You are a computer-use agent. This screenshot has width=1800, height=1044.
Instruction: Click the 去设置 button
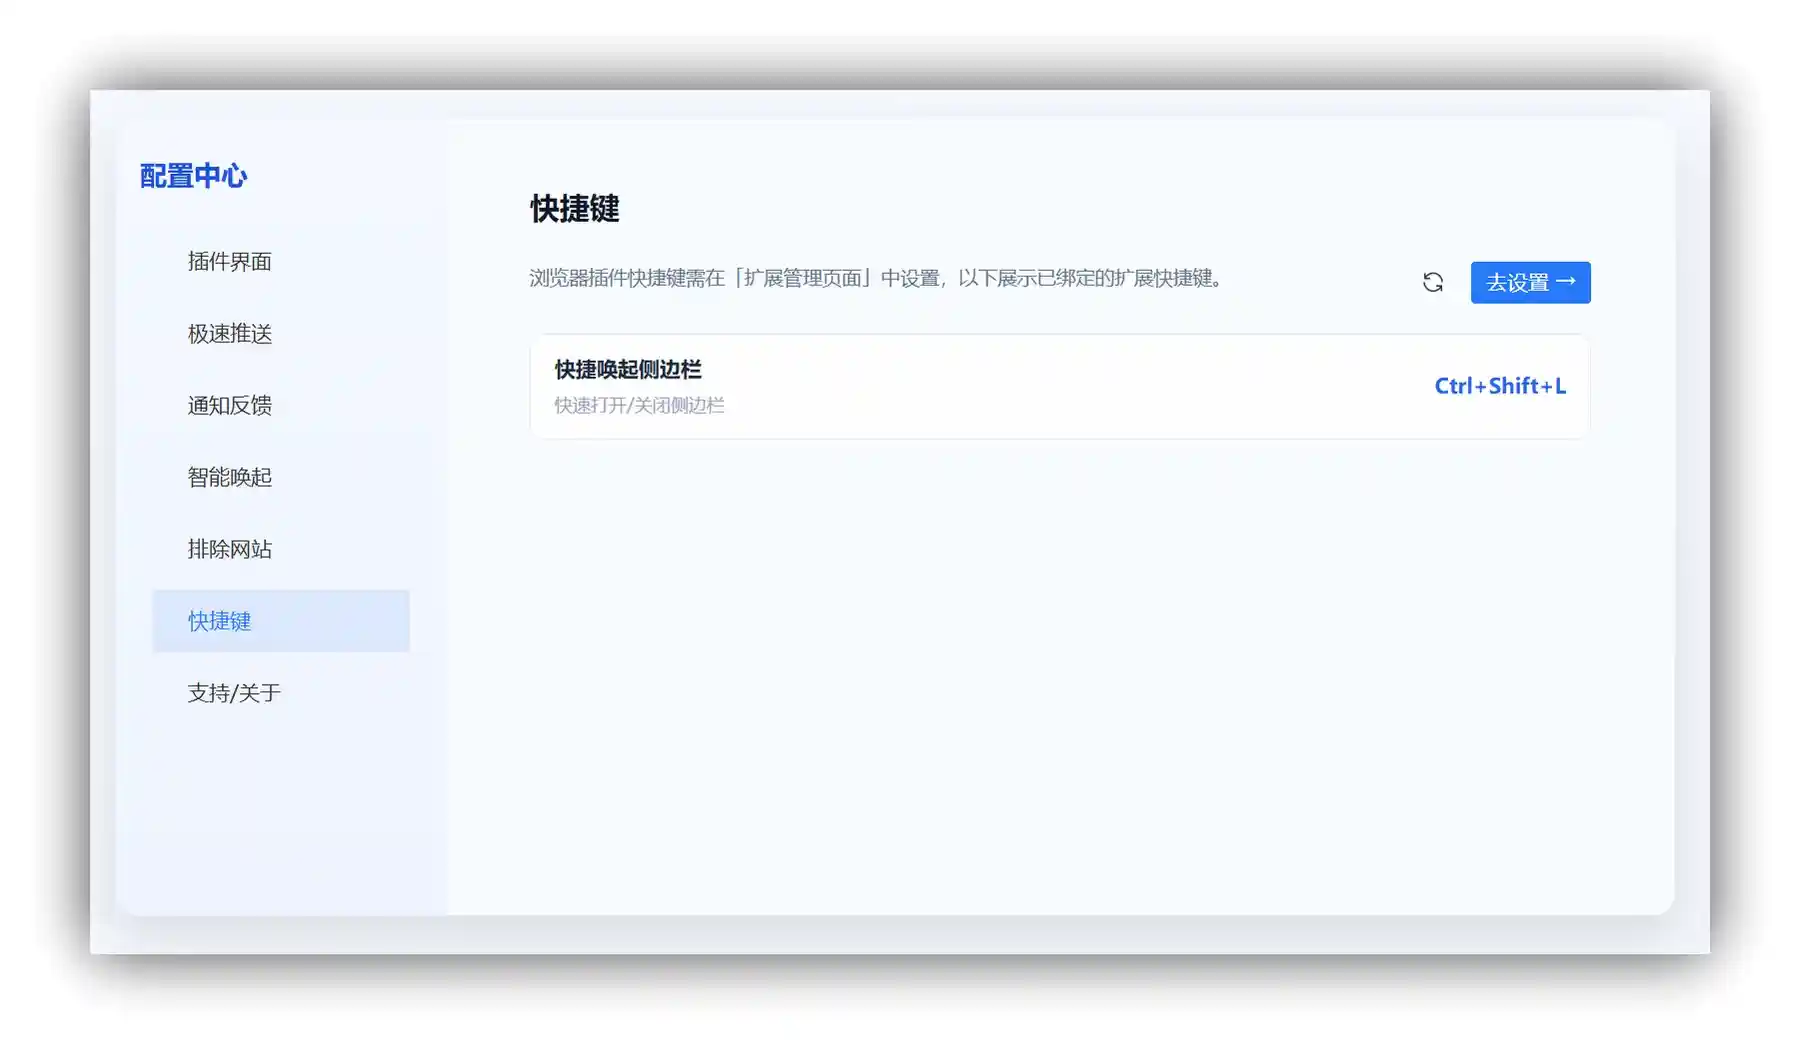[1530, 283]
